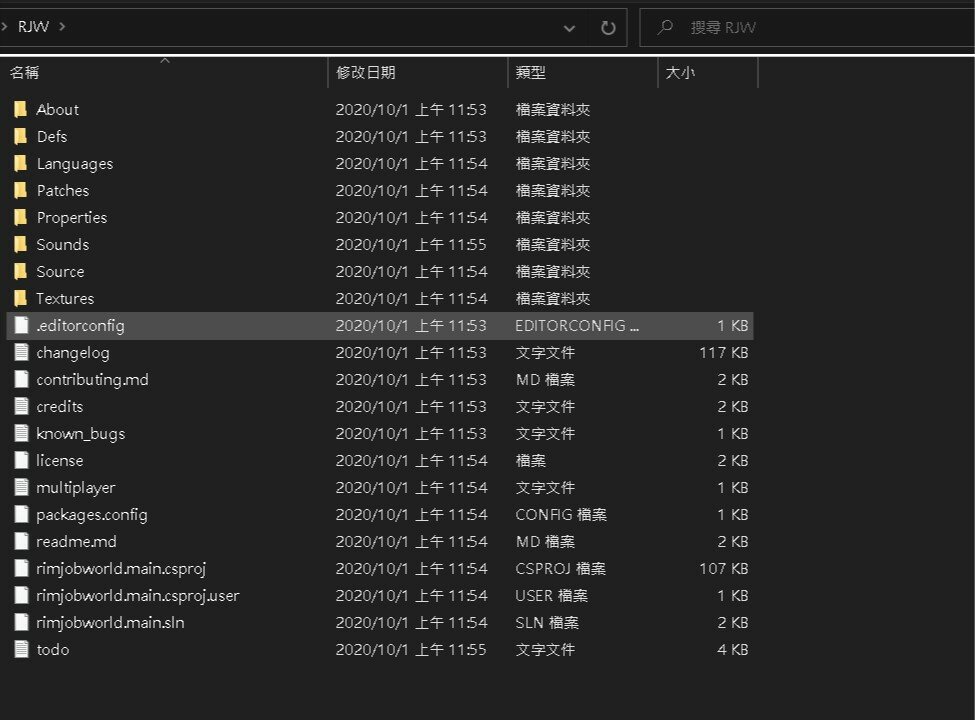Select the readme.md file name
This screenshot has height=720, width=975.
tap(76, 542)
